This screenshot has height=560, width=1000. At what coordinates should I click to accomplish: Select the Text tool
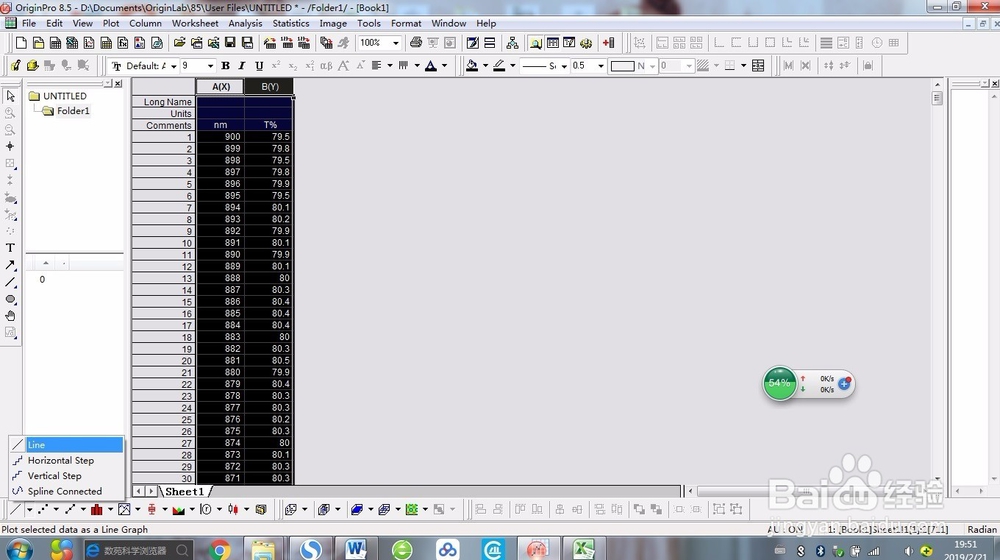10,248
